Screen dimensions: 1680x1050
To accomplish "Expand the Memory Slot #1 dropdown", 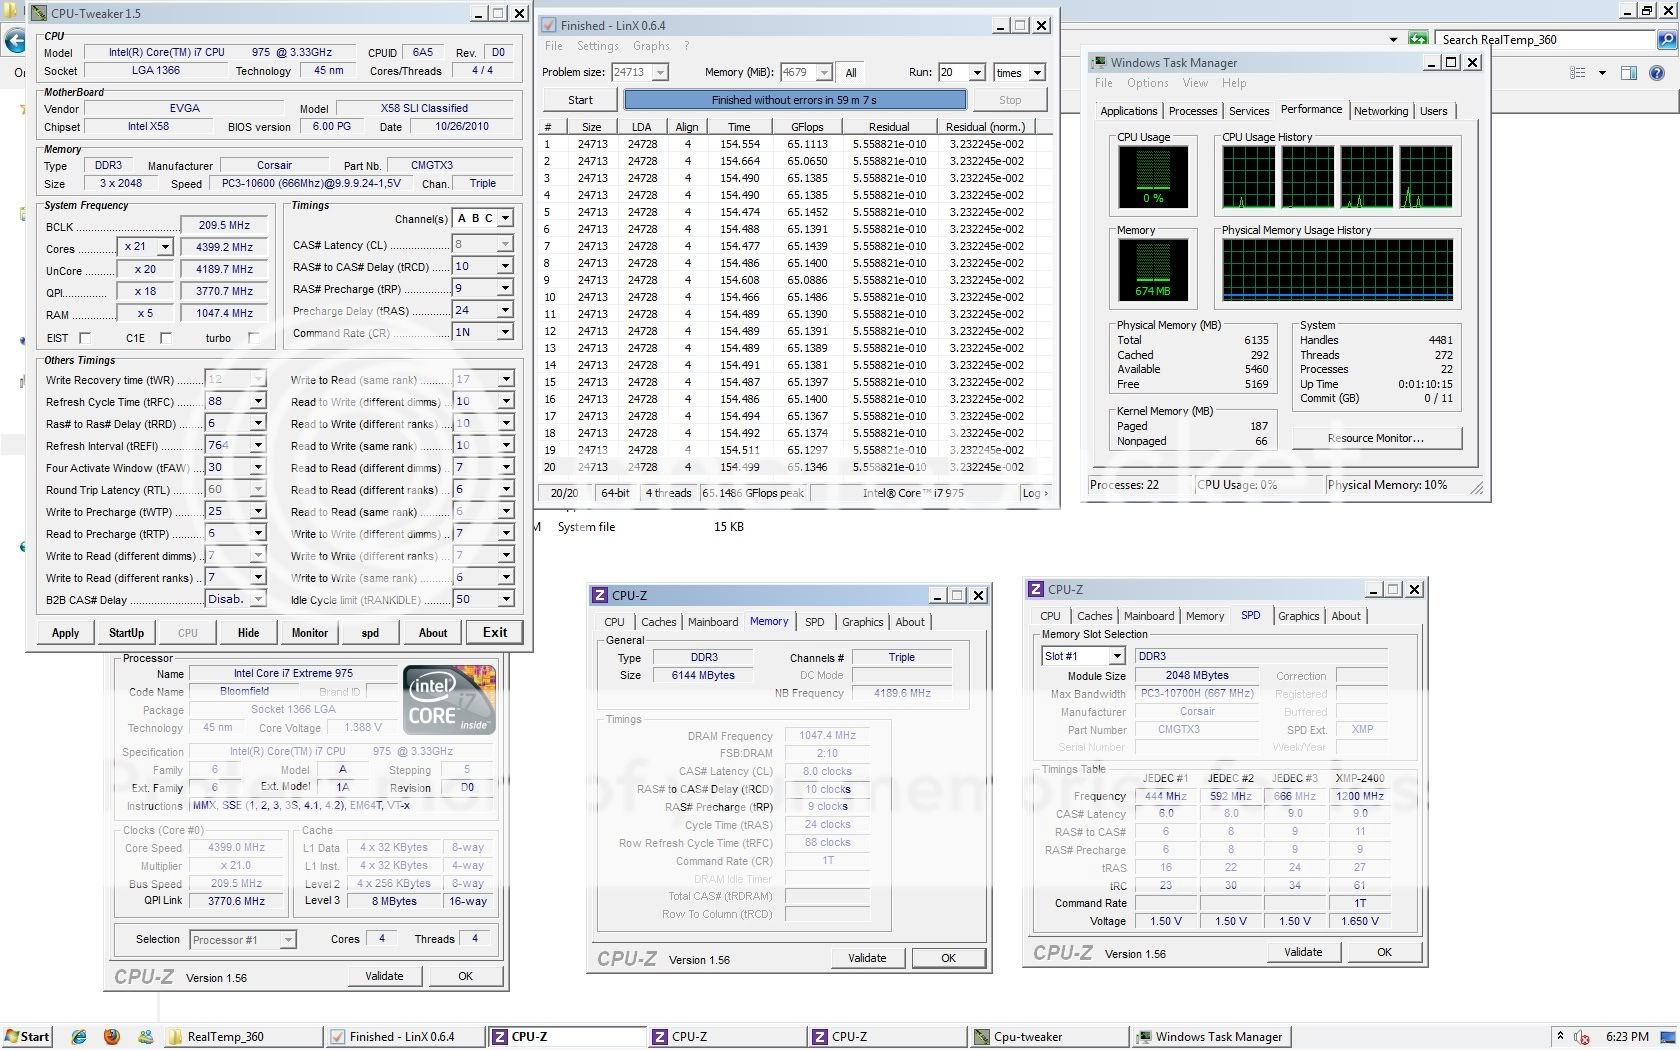I will [x=1116, y=656].
